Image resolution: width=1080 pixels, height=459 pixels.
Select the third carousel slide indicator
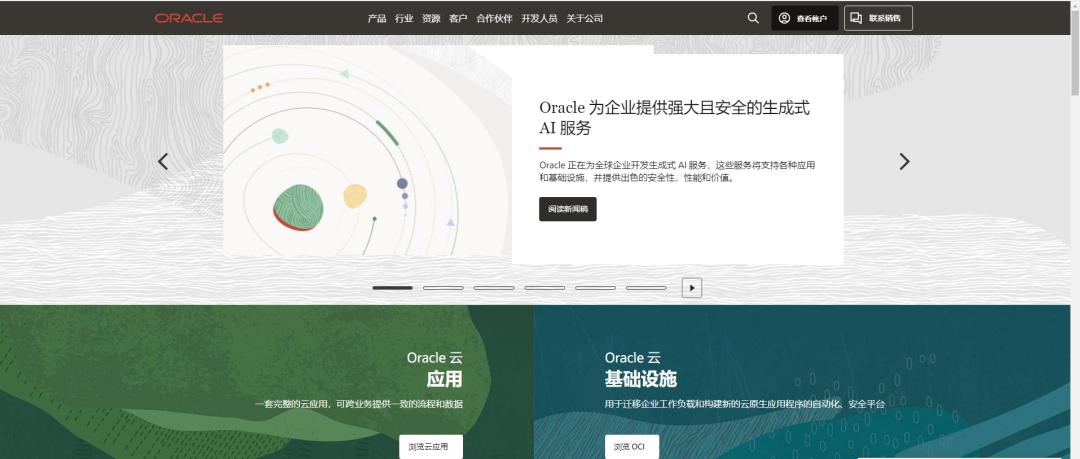tap(494, 288)
